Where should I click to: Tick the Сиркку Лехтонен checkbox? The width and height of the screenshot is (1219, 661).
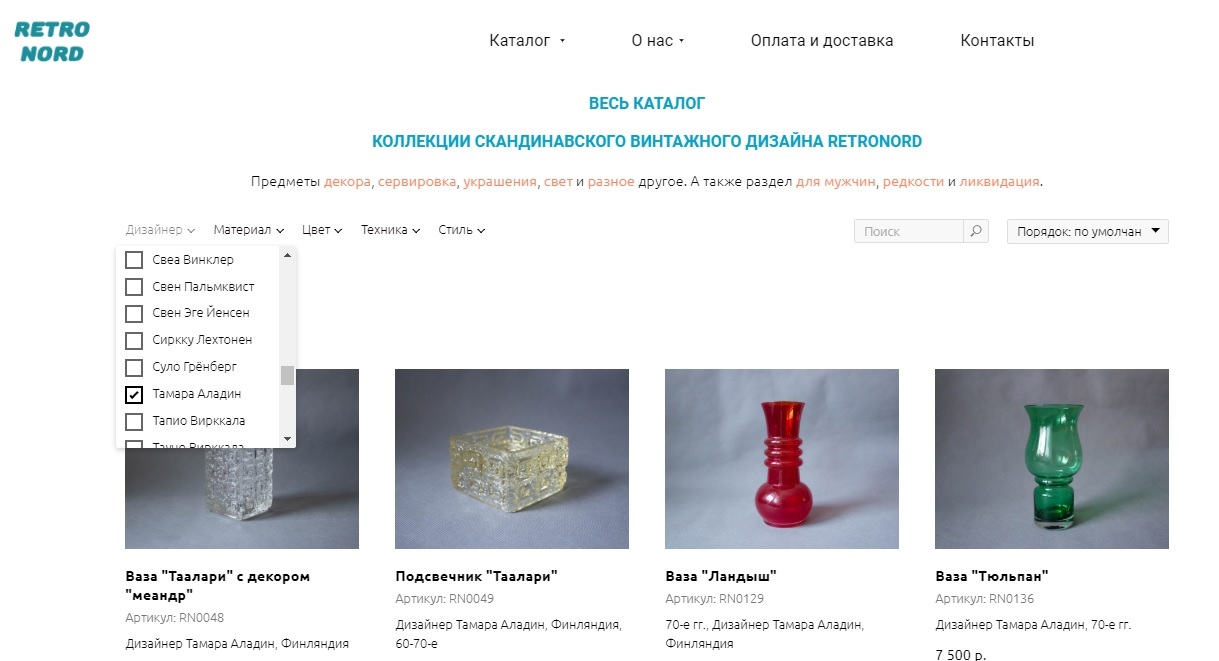click(x=134, y=340)
